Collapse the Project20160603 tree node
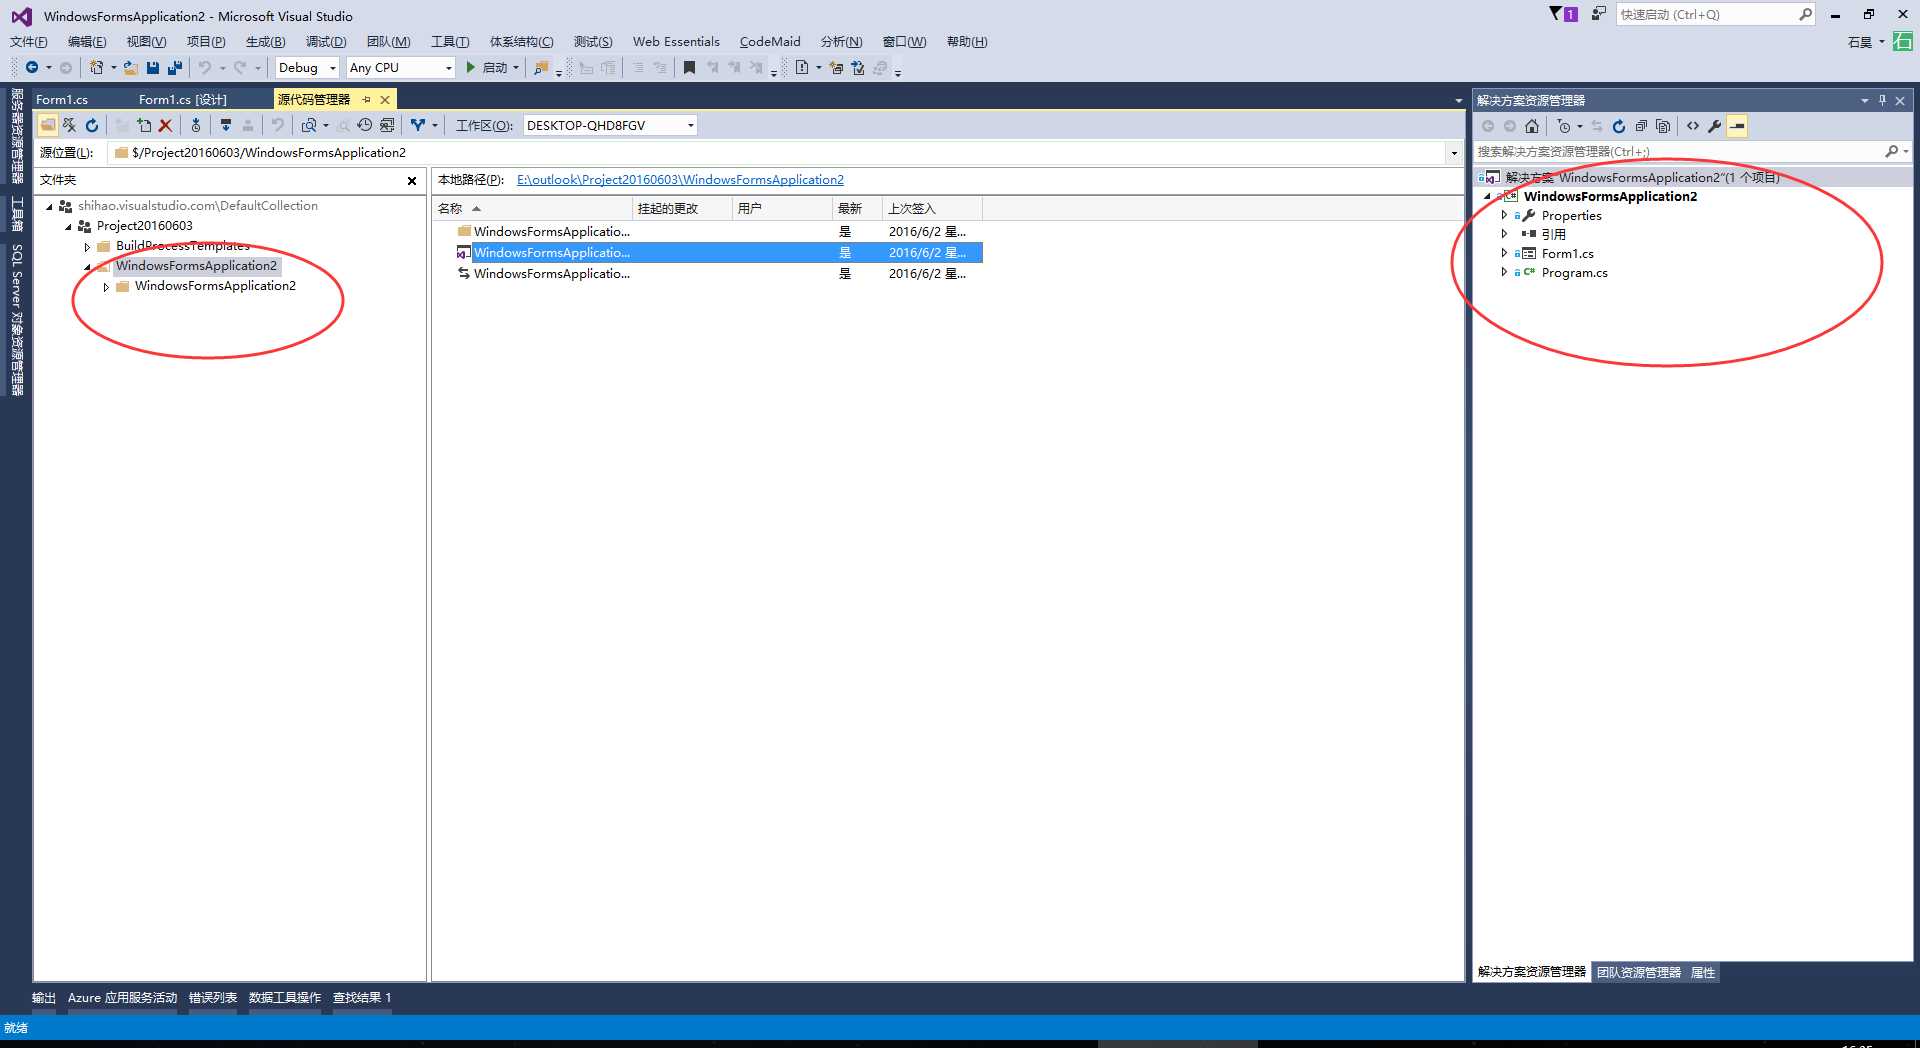 click(68, 226)
